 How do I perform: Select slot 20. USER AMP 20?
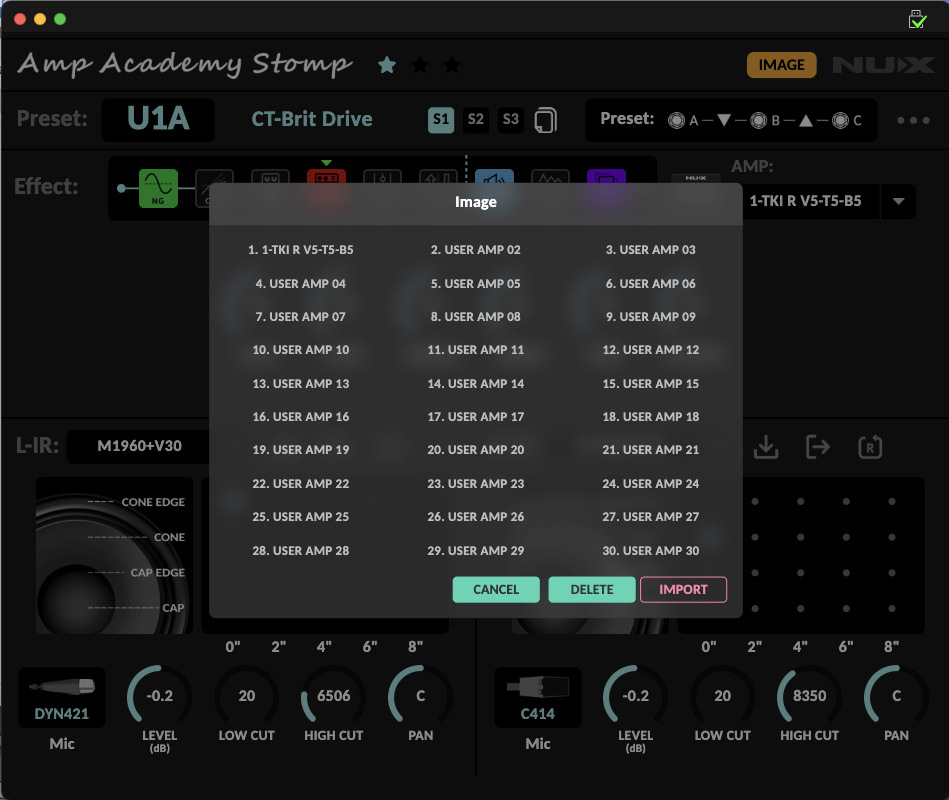click(476, 450)
